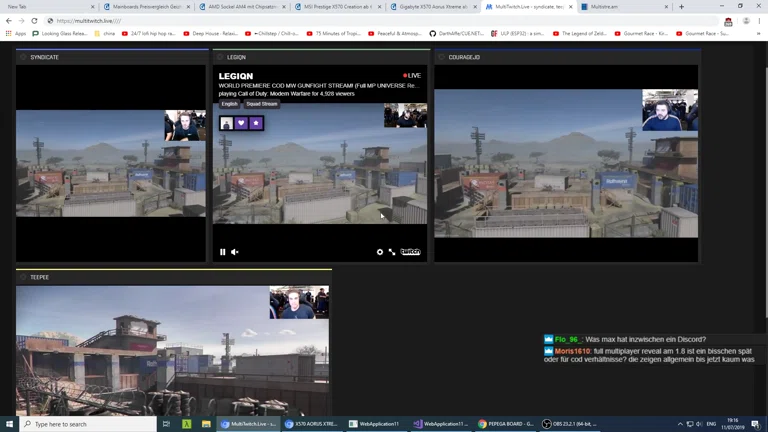Switch to Mainboards Preisvergleich tab
The image size is (768, 432).
(x=147, y=7)
